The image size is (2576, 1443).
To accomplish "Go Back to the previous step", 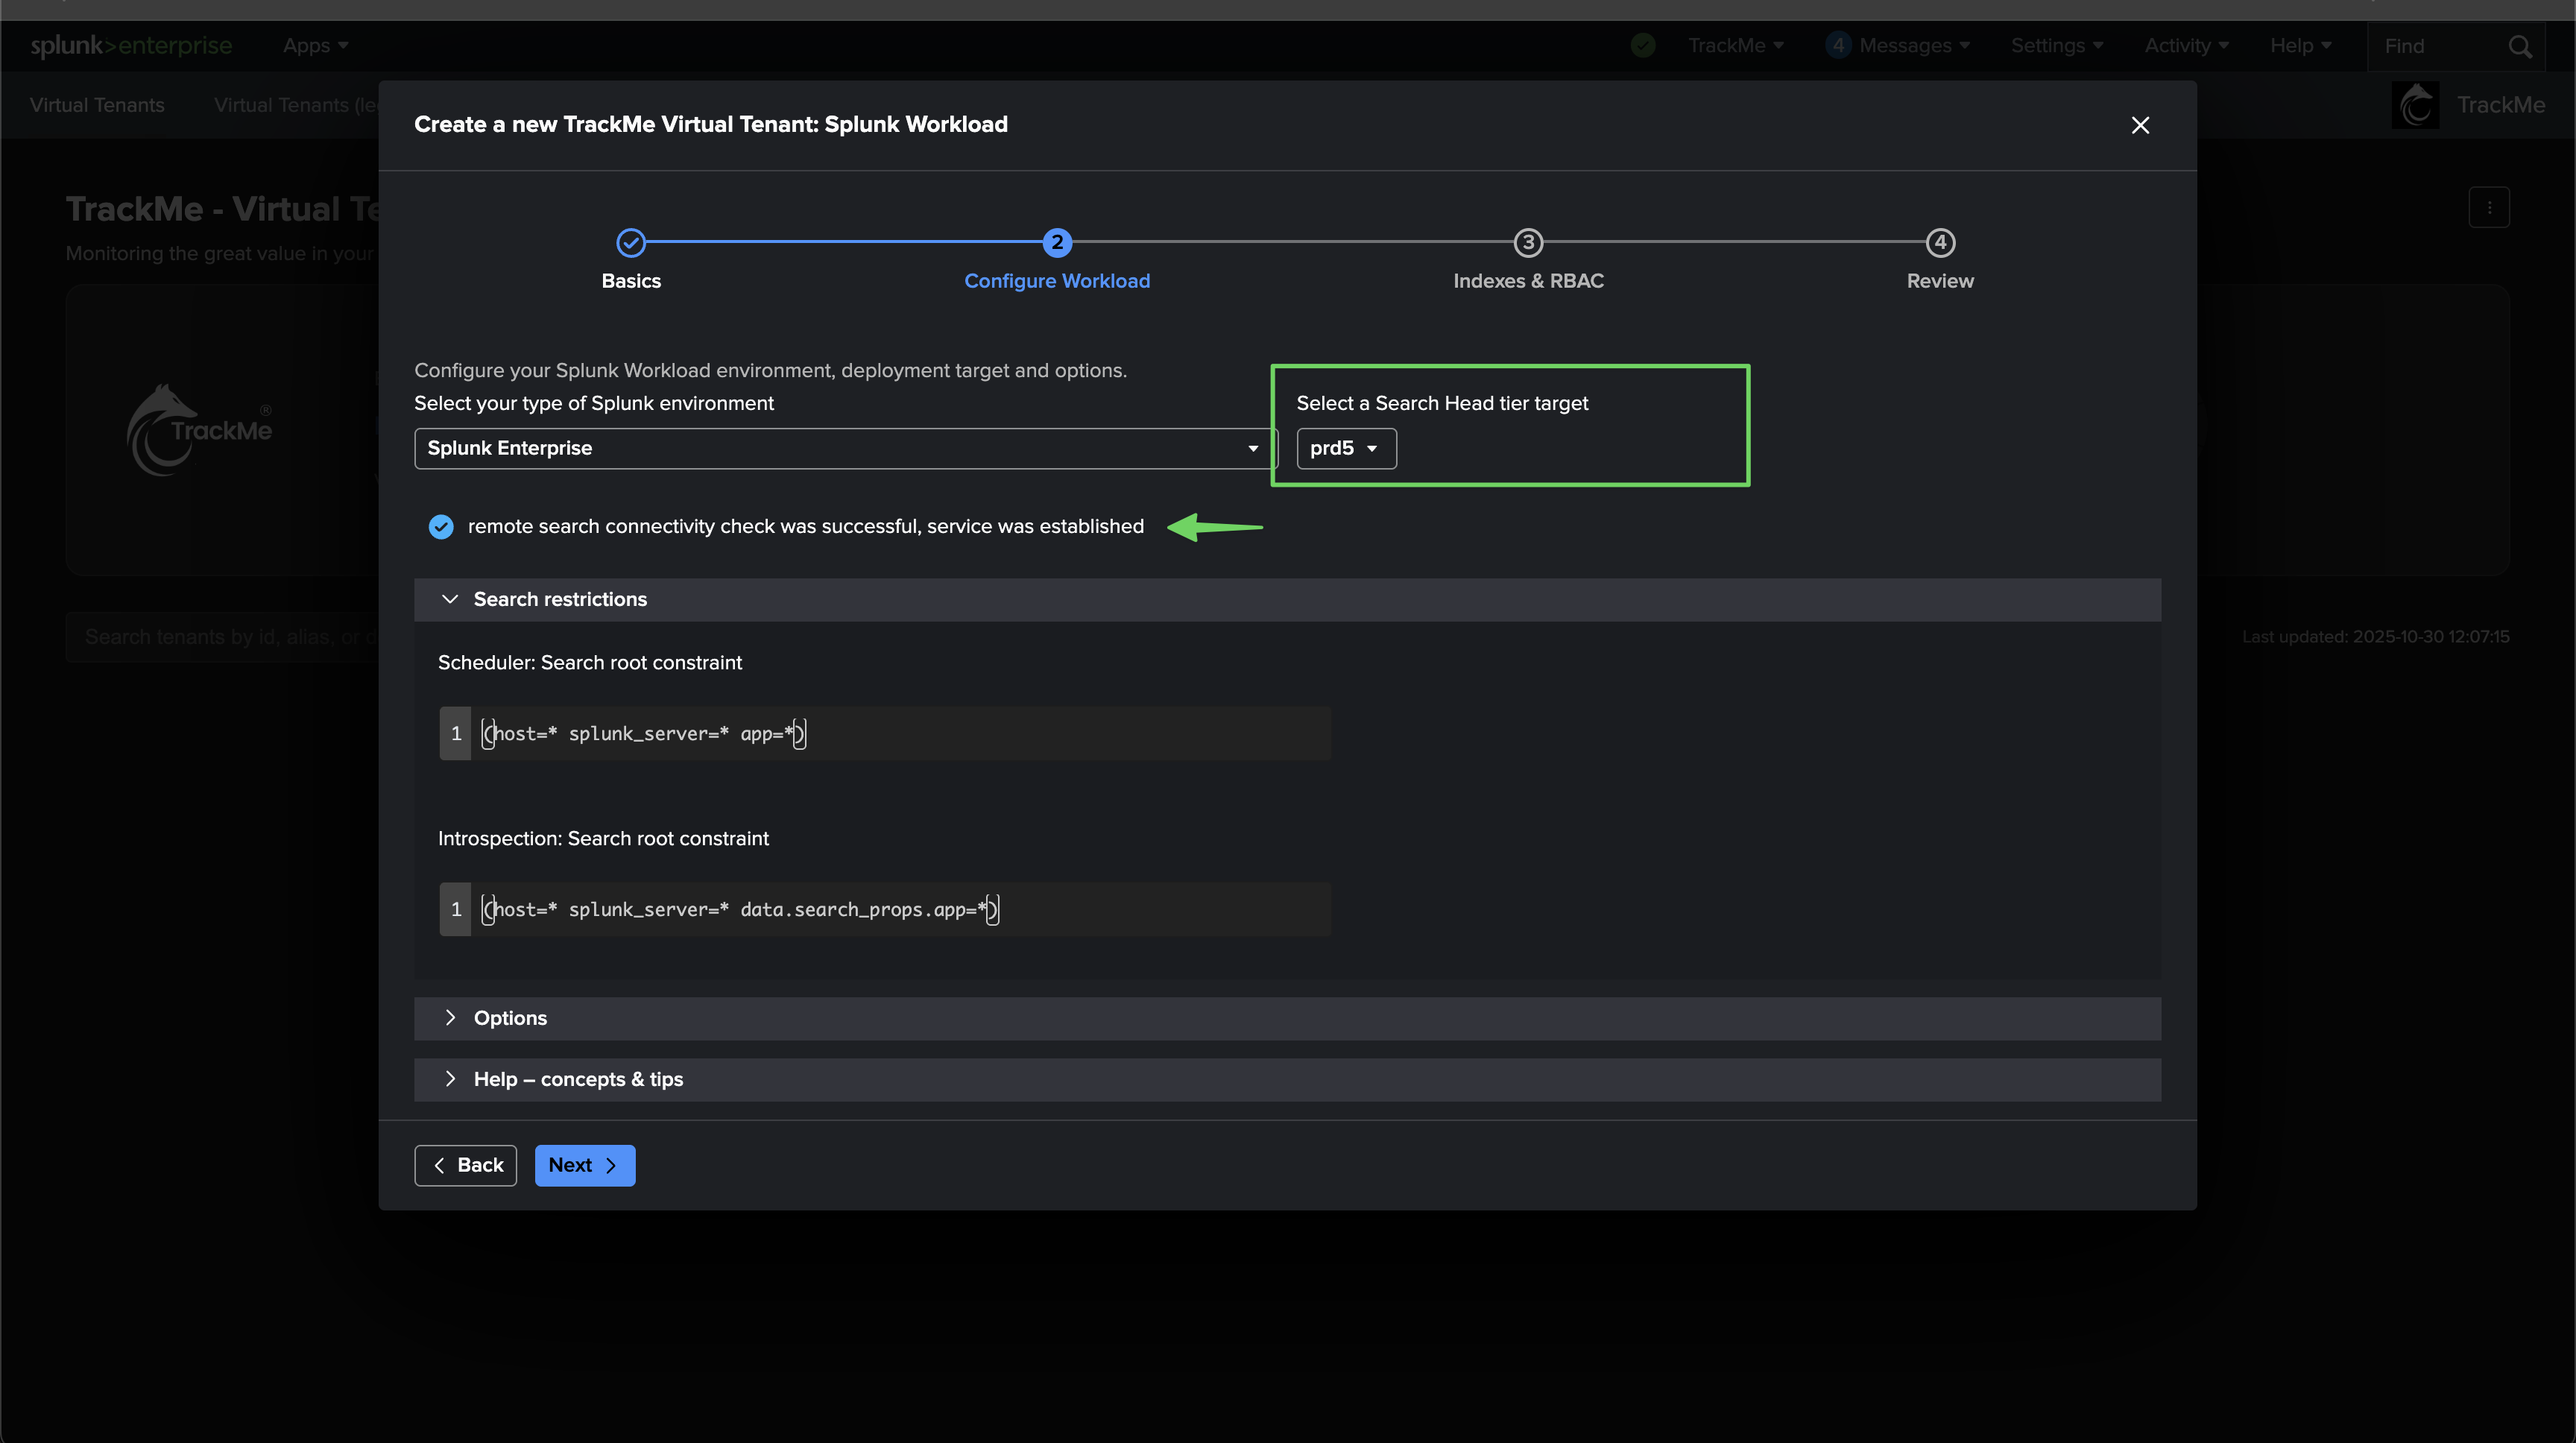I will coord(466,1165).
